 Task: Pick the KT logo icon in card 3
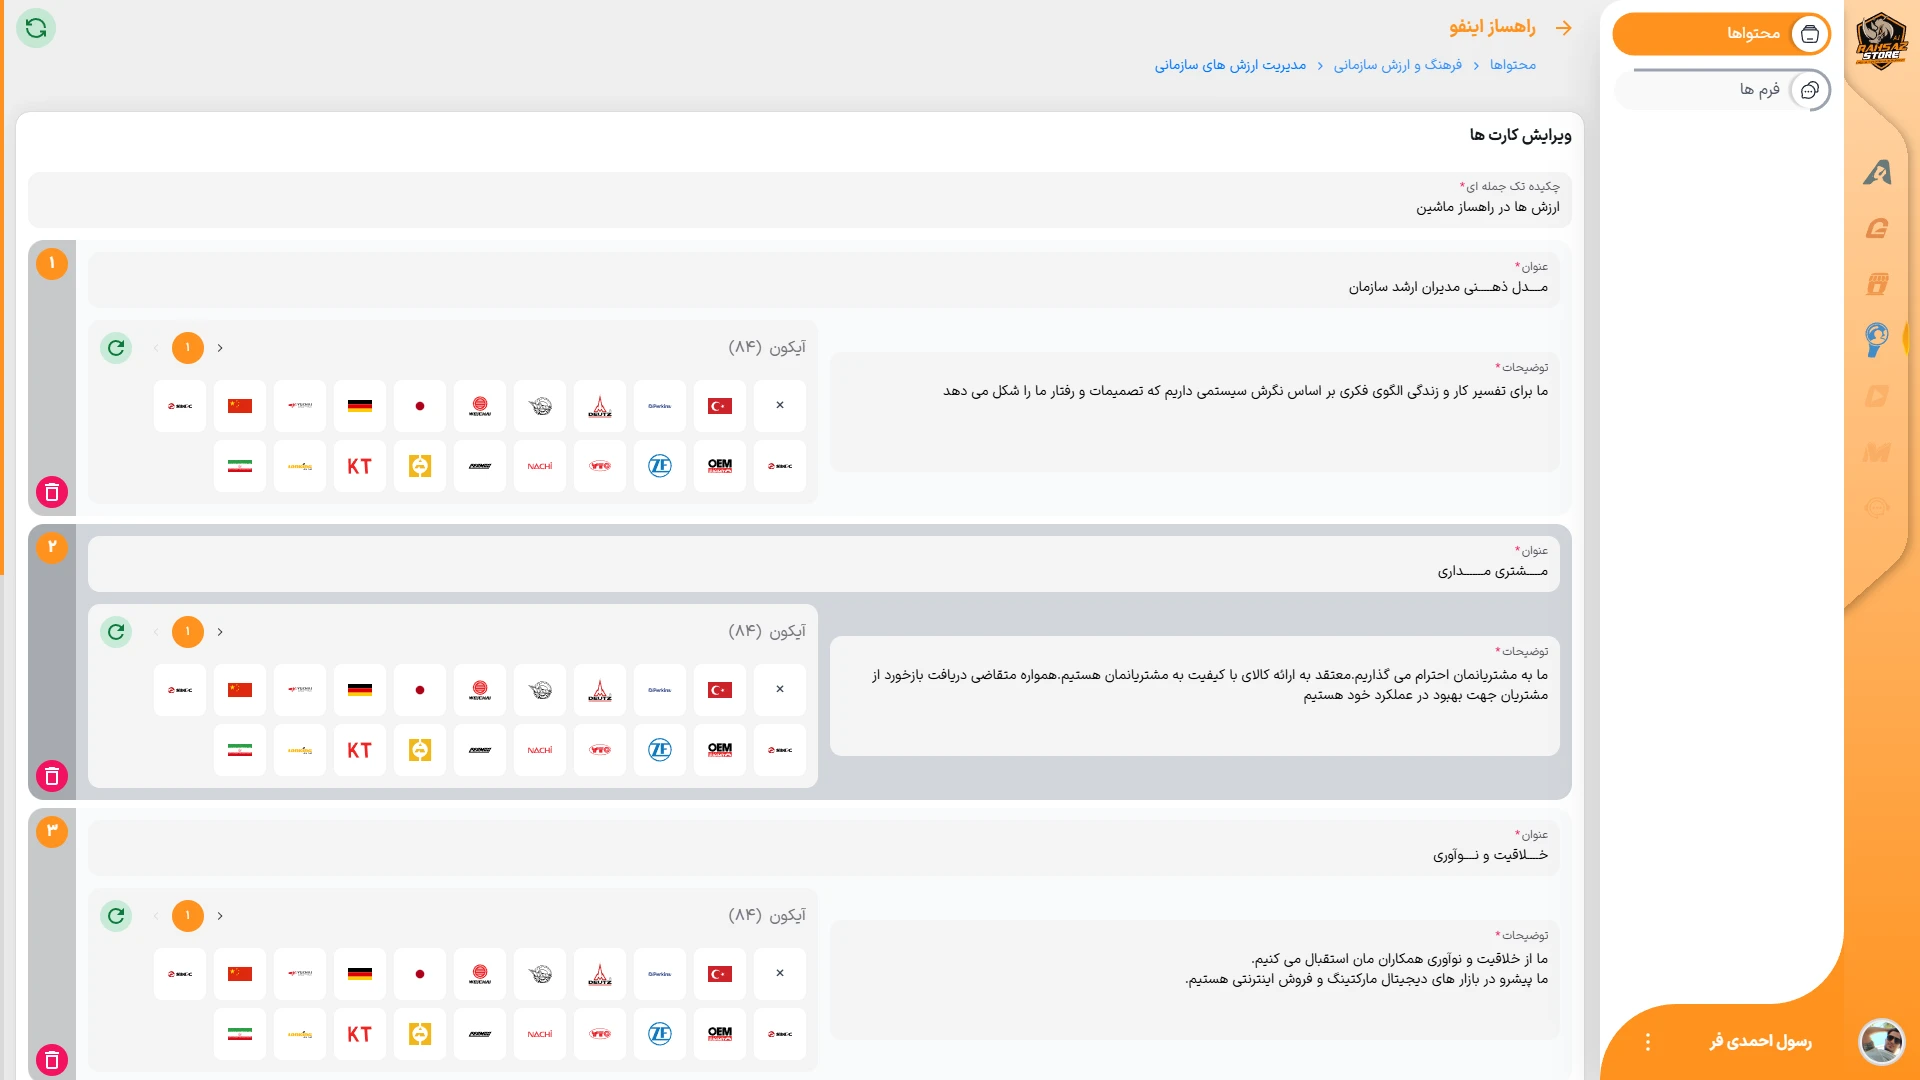(360, 1034)
